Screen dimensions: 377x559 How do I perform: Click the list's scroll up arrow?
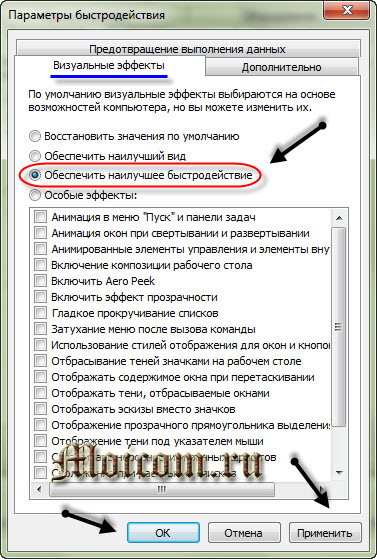pyautogui.click(x=339, y=218)
